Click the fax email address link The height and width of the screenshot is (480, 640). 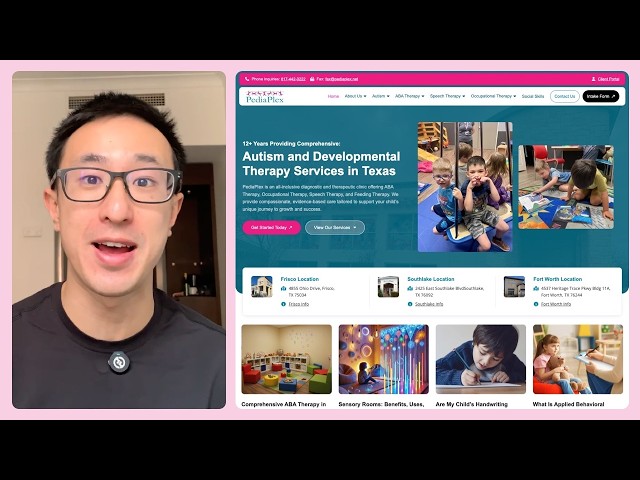pos(341,79)
